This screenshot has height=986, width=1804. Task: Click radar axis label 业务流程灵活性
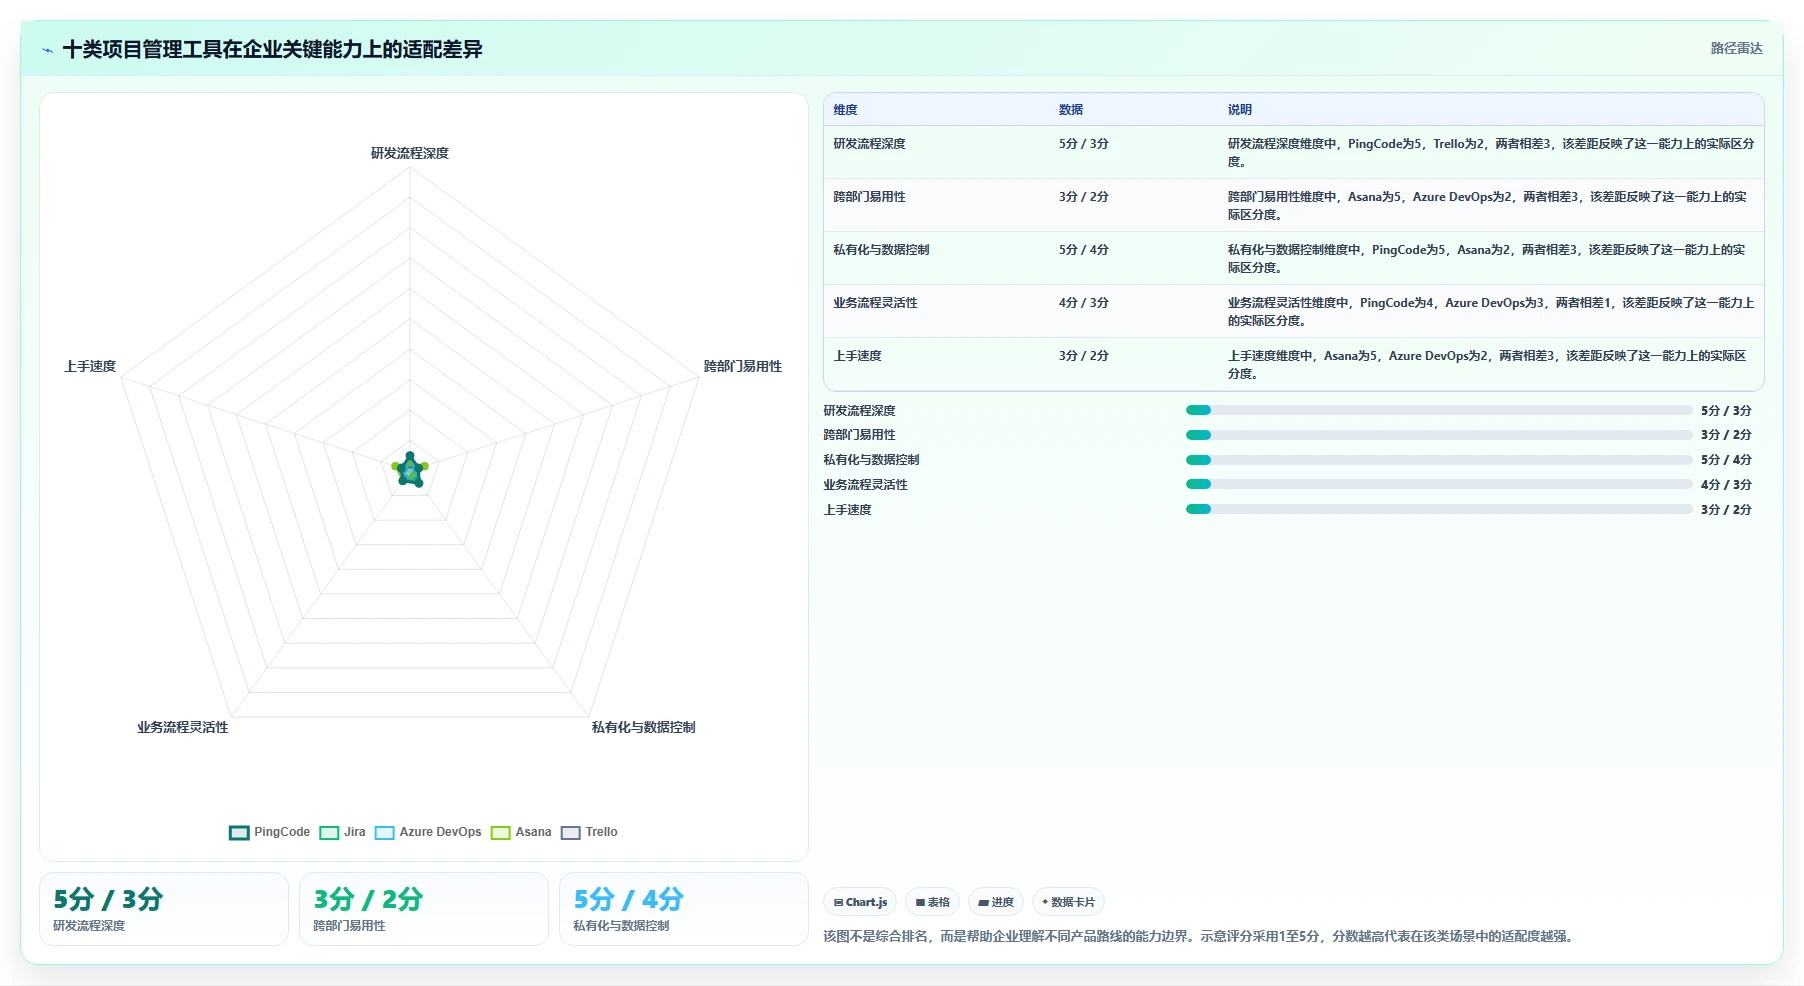[x=183, y=727]
